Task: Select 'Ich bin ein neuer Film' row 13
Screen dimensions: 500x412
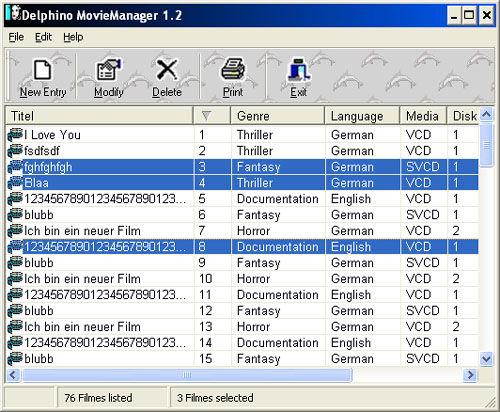Action: pos(82,327)
